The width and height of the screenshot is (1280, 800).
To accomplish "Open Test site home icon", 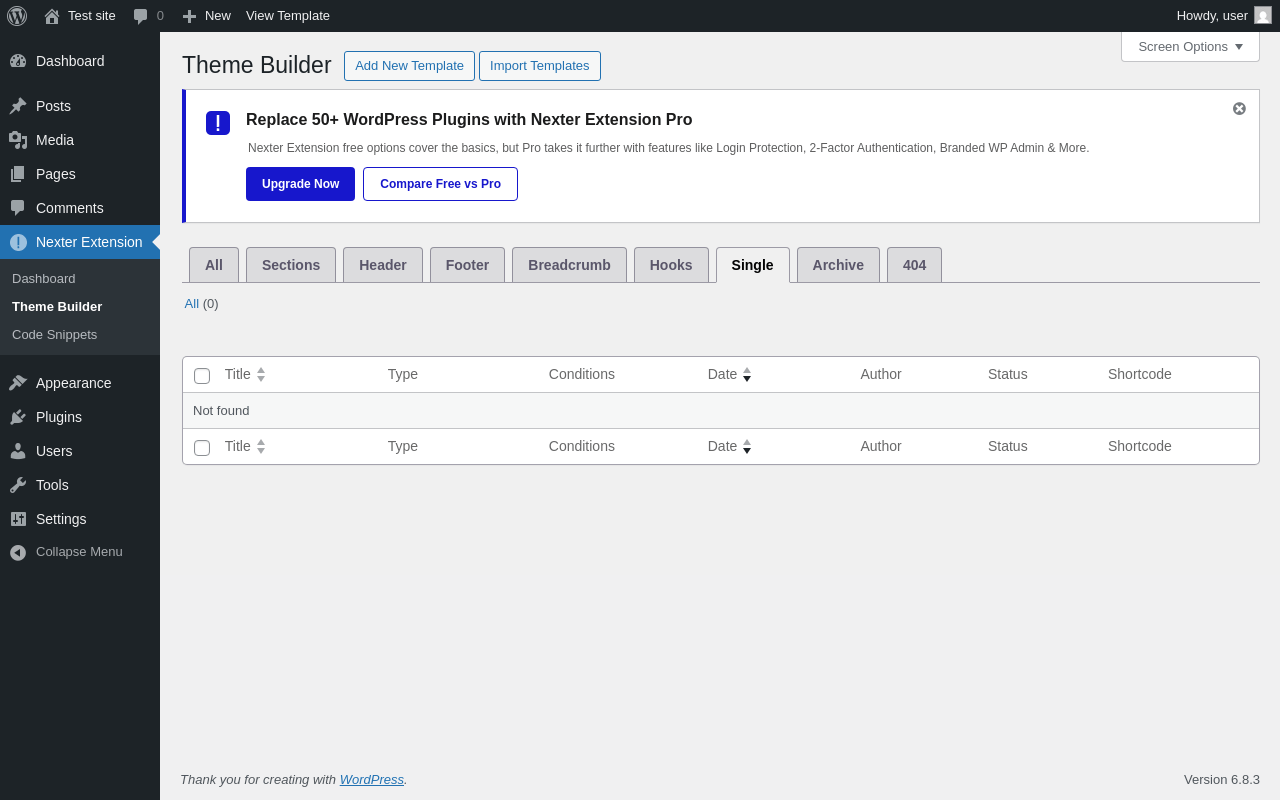I will (x=52, y=16).
